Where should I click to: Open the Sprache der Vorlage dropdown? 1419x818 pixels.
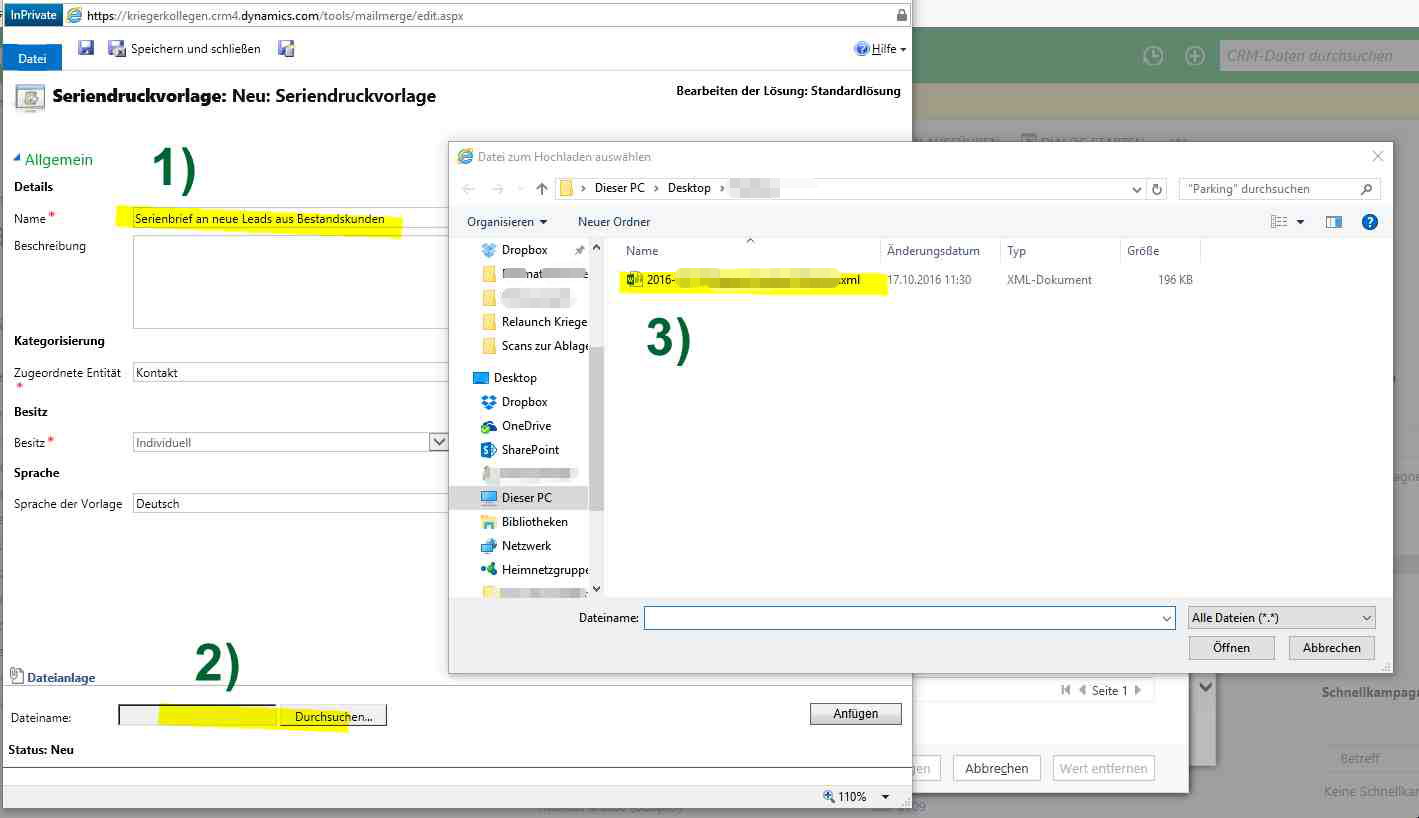pos(290,503)
